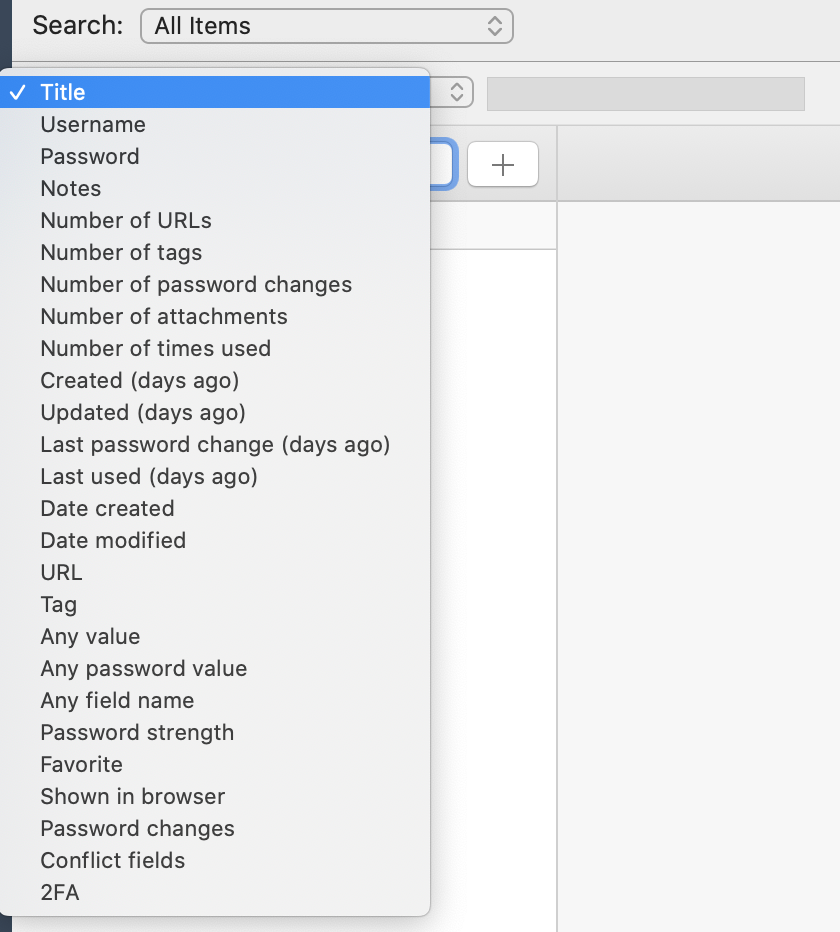The height and width of the screenshot is (932, 840).
Task: Select the checked Title option
Action: point(63,93)
